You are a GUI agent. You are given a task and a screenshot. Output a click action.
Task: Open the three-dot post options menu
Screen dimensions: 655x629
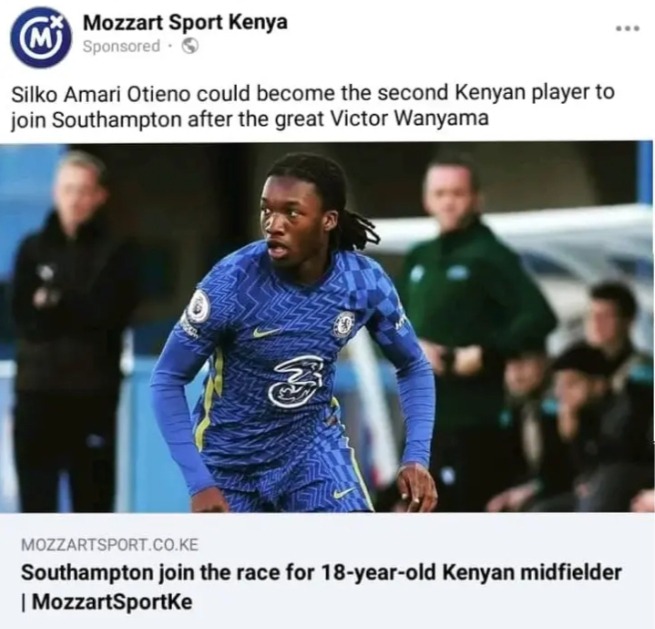pyautogui.click(x=628, y=28)
